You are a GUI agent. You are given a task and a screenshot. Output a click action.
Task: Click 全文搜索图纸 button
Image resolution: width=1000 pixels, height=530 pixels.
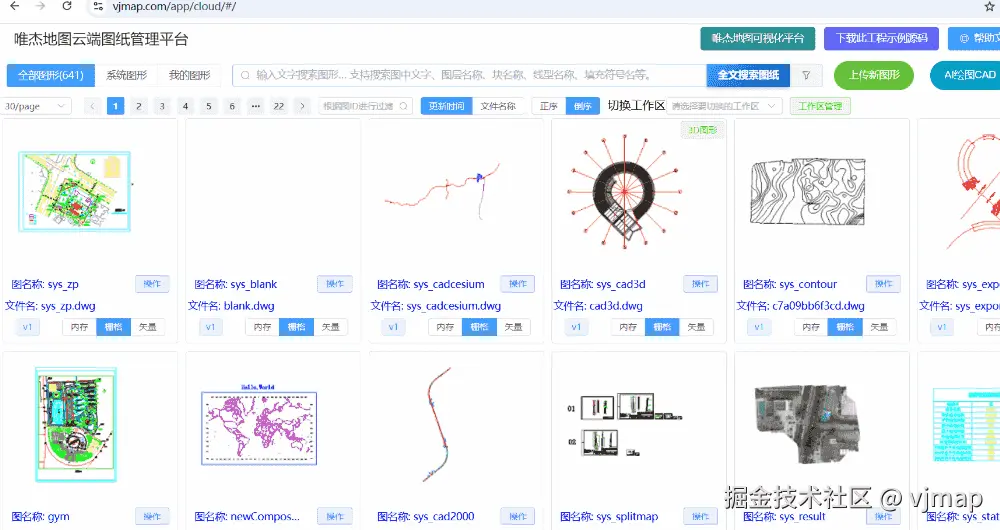pyautogui.click(x=748, y=75)
